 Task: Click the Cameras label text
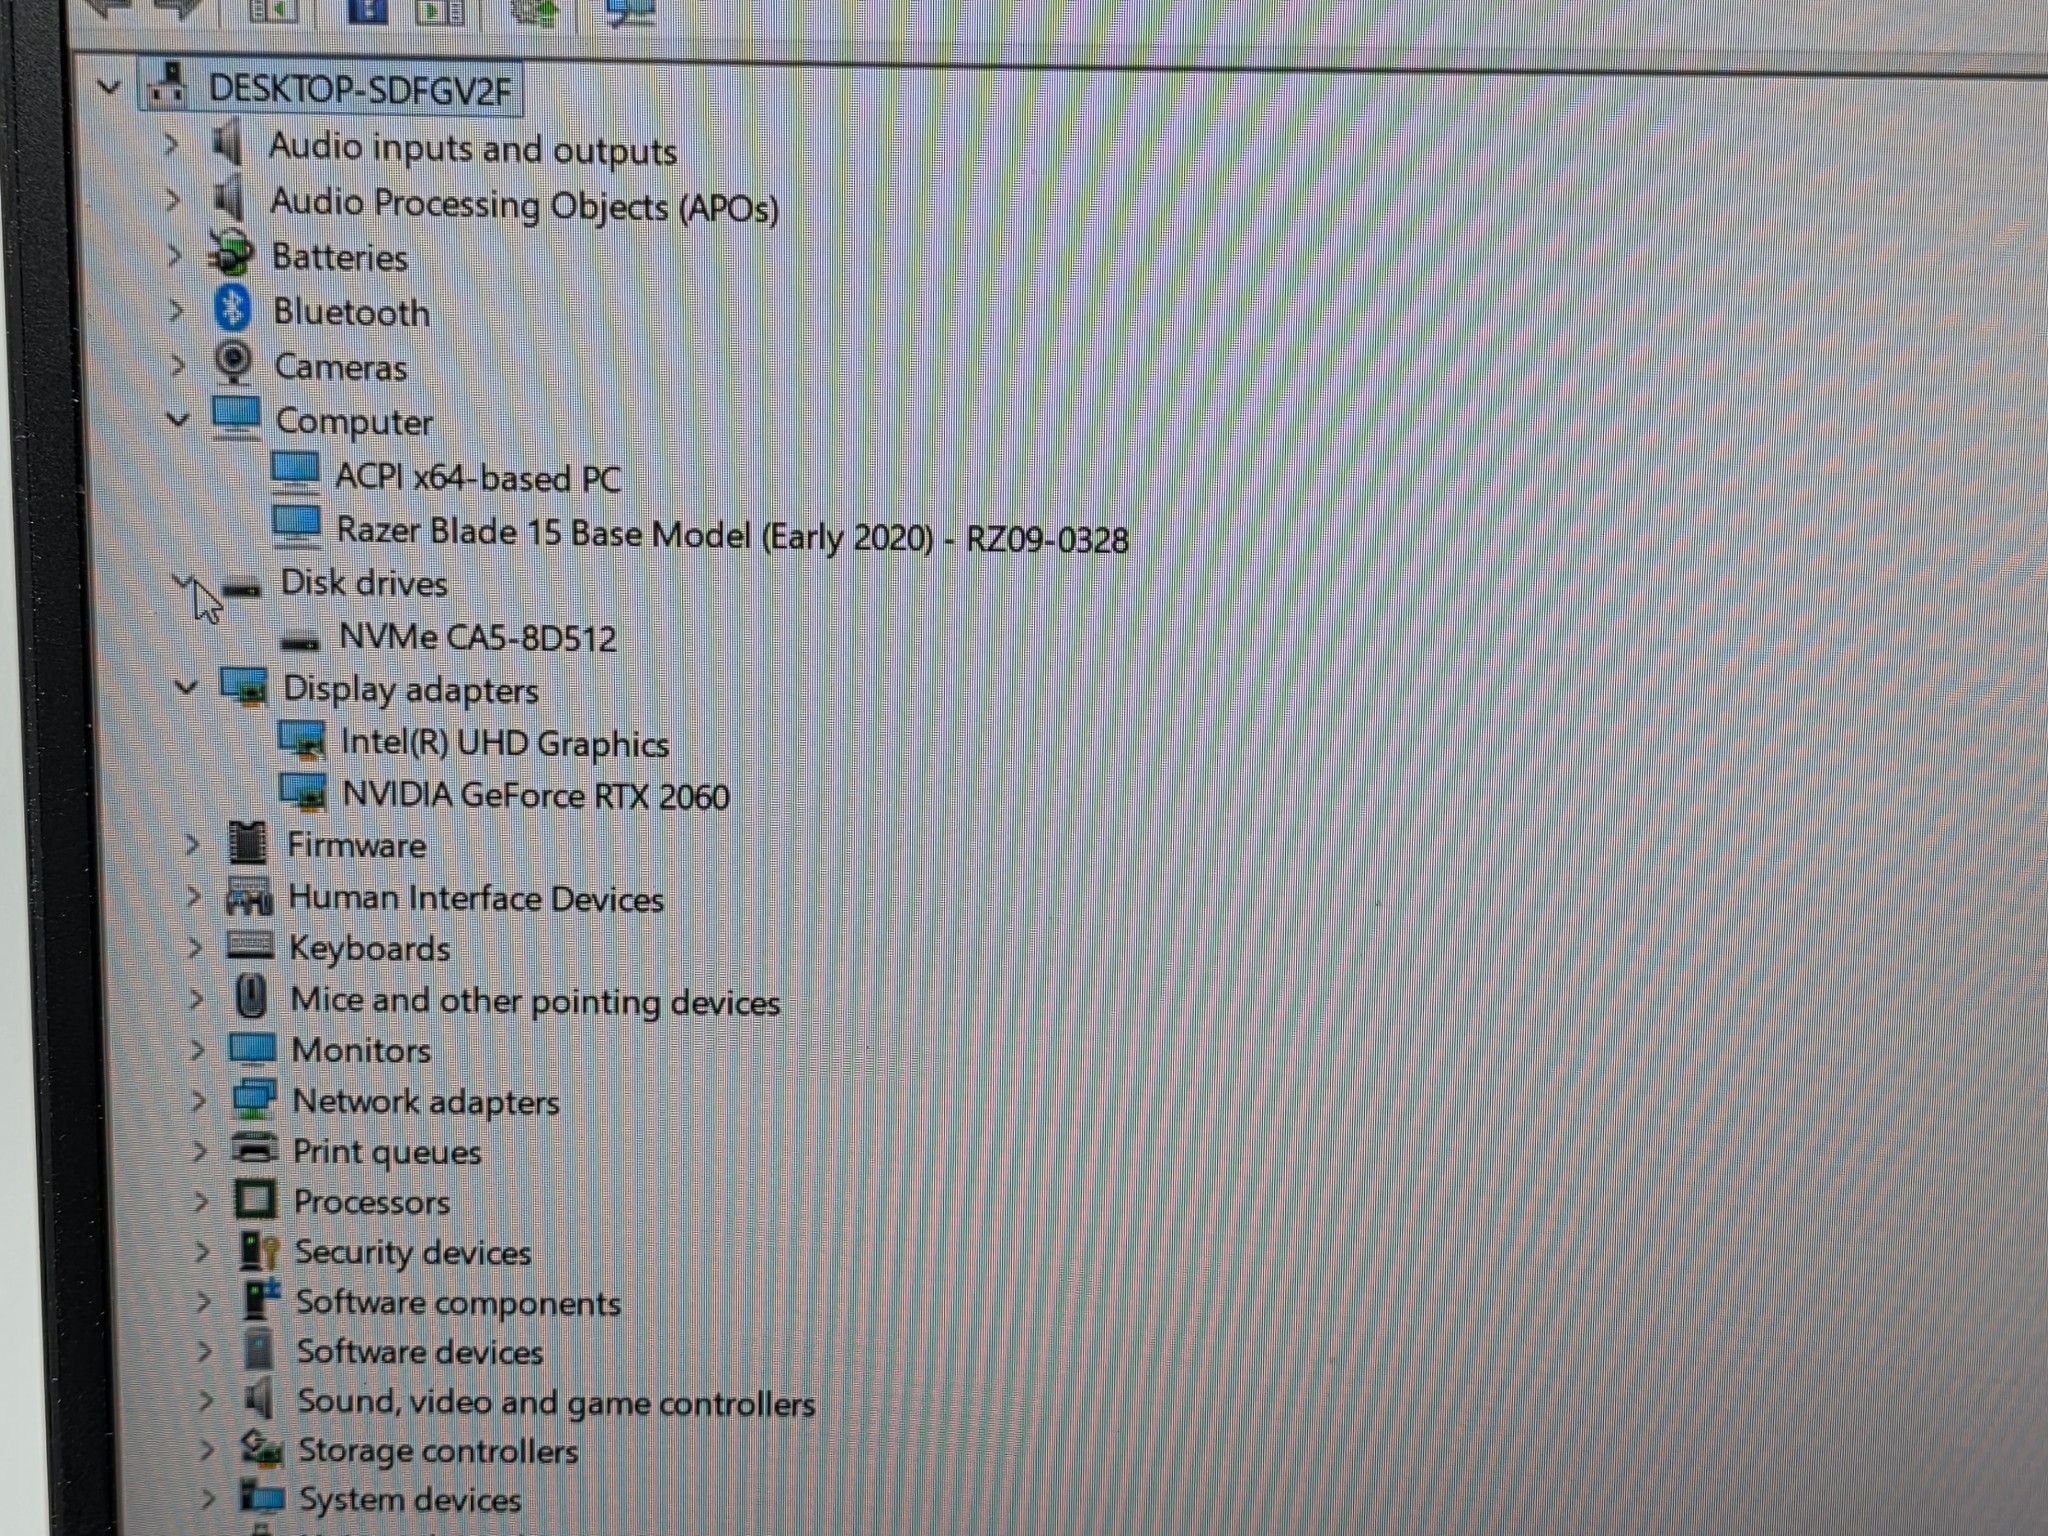[341, 367]
